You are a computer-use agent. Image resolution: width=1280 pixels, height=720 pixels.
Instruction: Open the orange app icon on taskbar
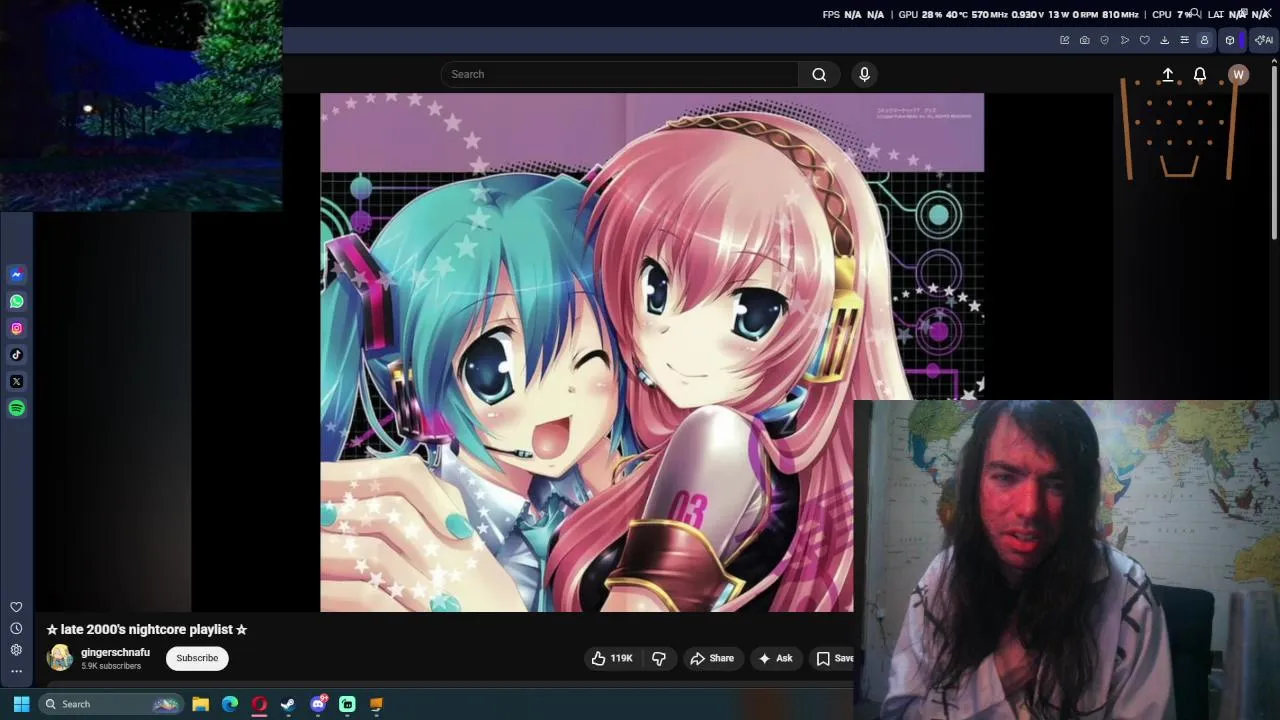point(376,704)
